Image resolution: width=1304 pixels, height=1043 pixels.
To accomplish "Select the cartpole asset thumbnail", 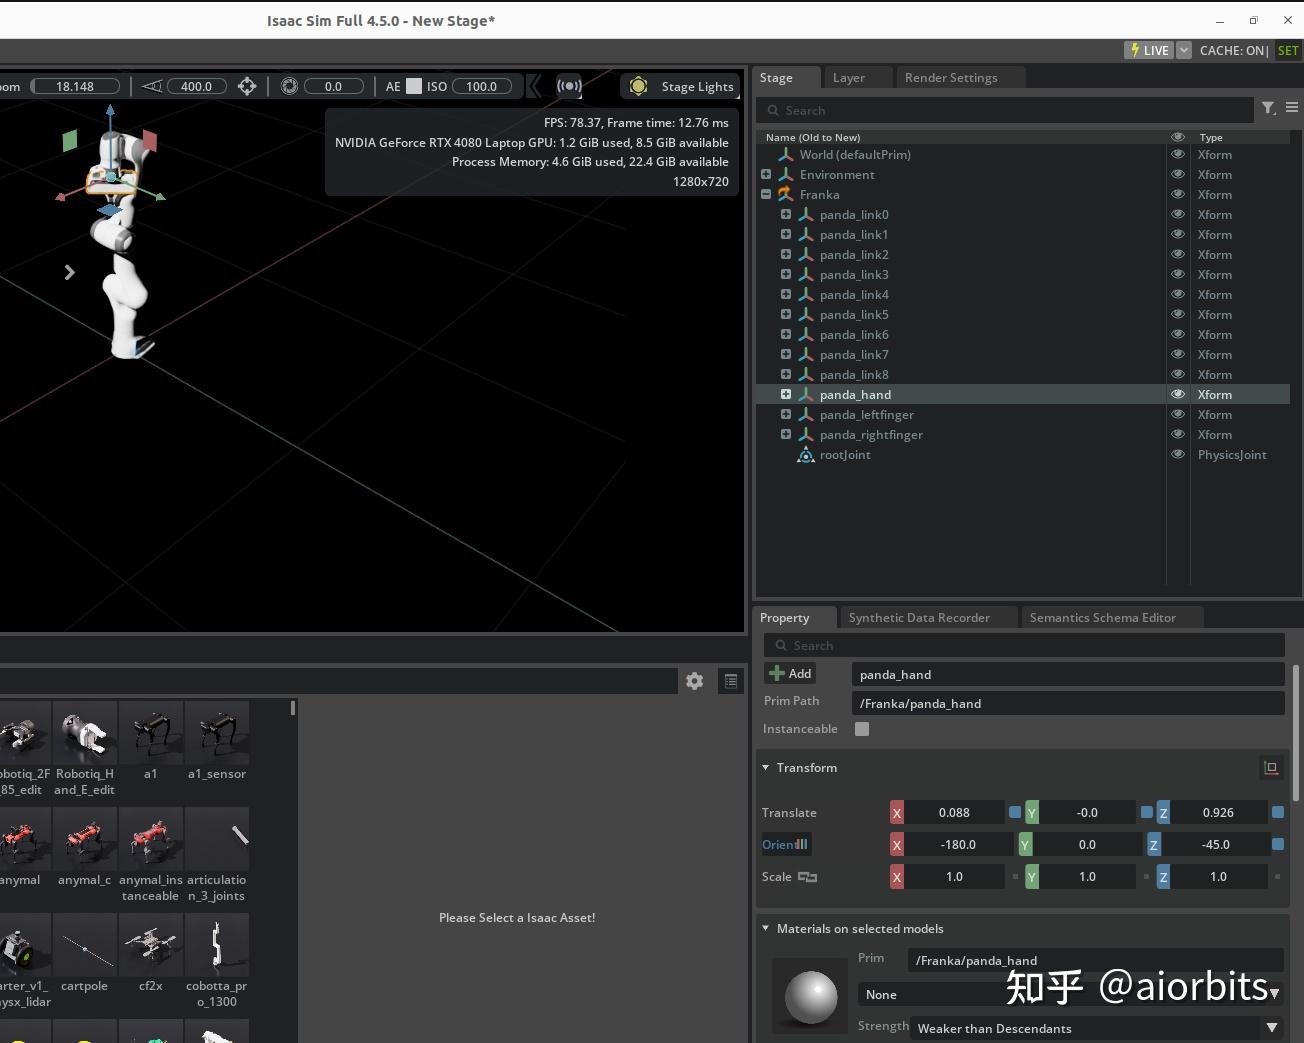I will [84, 943].
